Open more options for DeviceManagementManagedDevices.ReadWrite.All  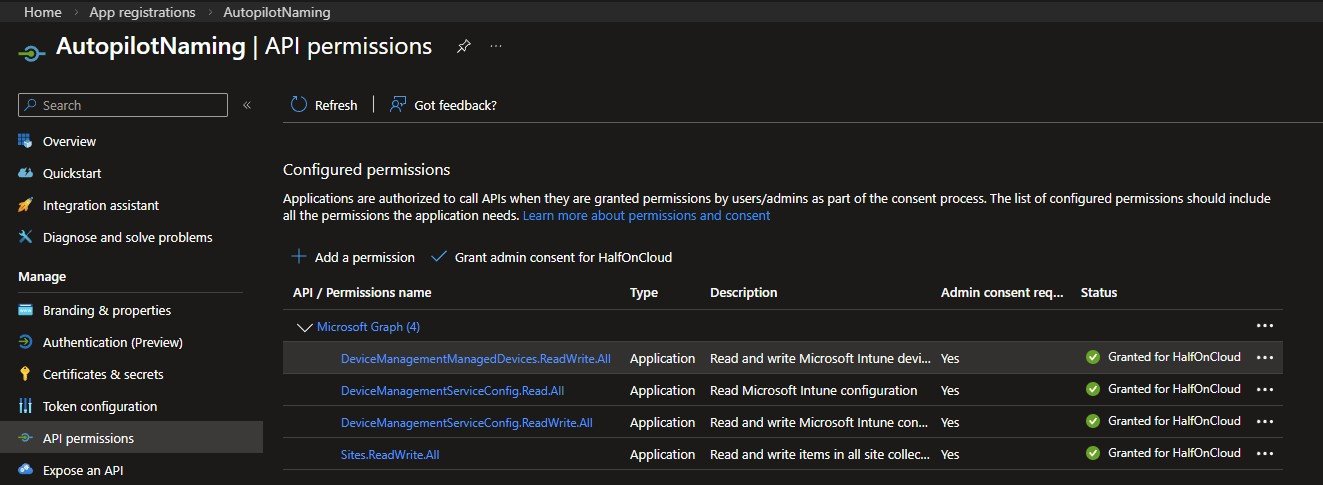(1264, 358)
